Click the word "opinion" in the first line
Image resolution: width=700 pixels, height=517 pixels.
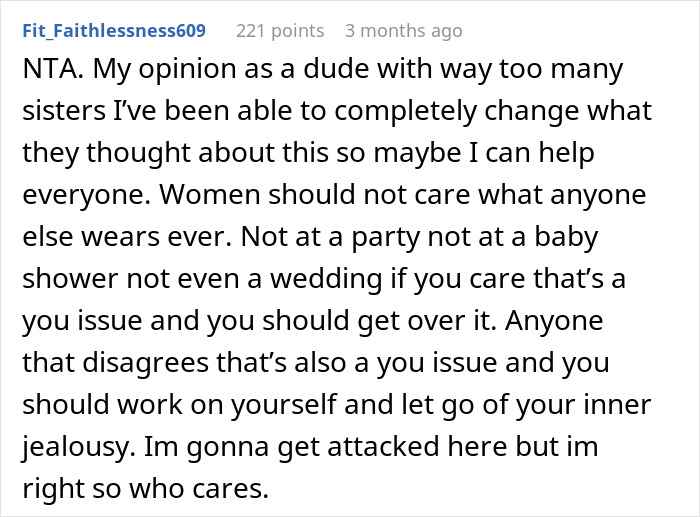coord(176,71)
